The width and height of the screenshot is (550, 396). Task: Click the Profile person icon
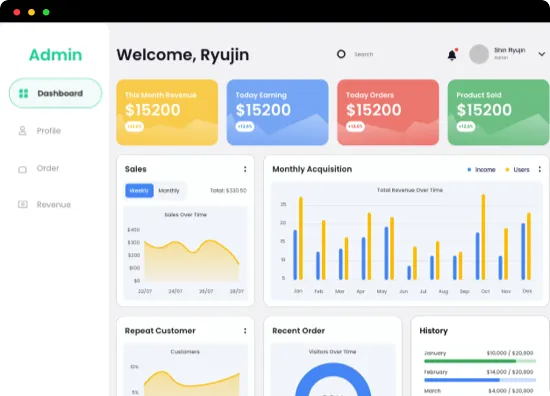coord(22,131)
